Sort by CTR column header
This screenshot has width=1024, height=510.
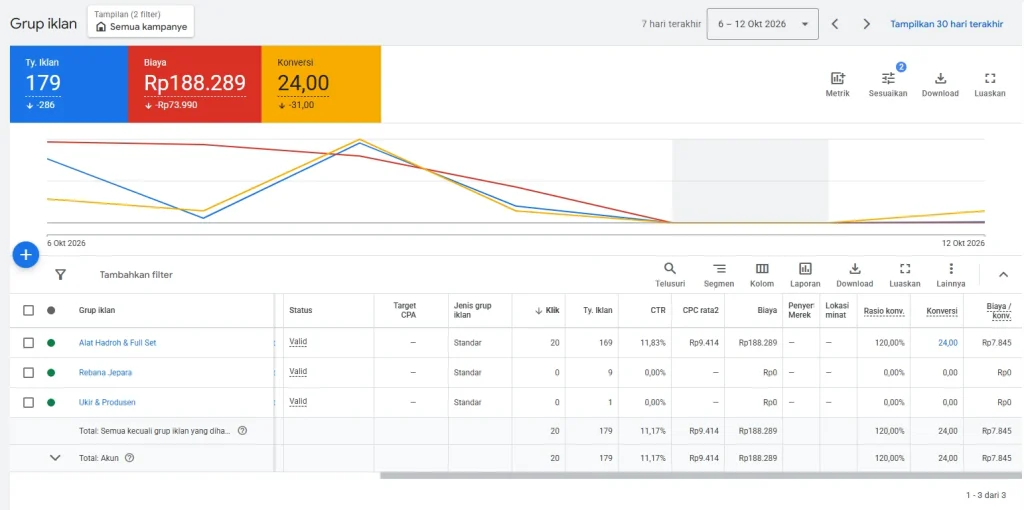tap(658, 310)
